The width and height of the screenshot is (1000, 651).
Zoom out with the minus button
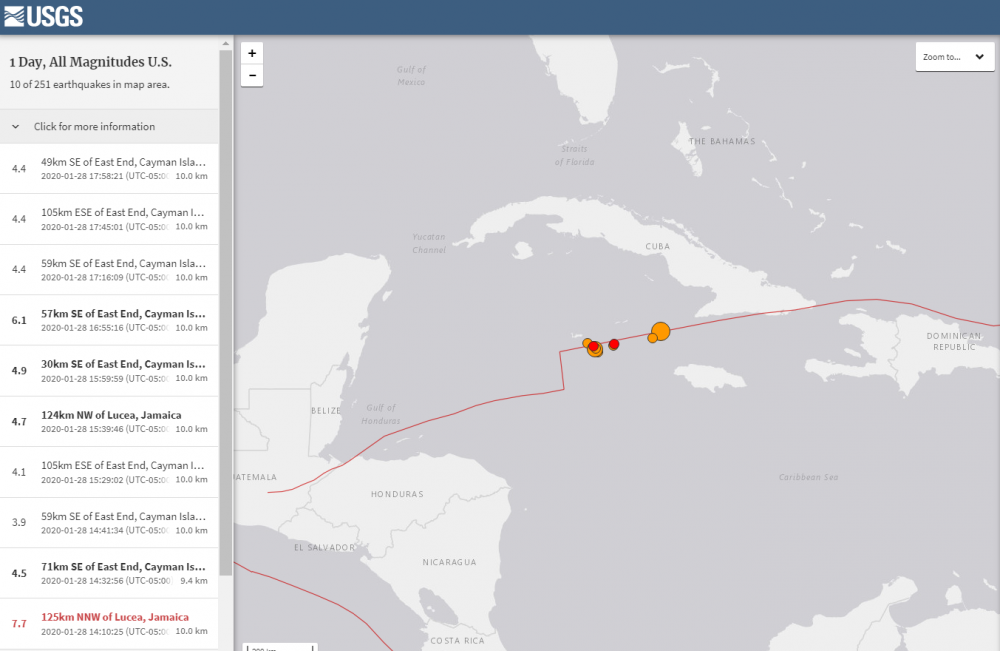[x=252, y=75]
